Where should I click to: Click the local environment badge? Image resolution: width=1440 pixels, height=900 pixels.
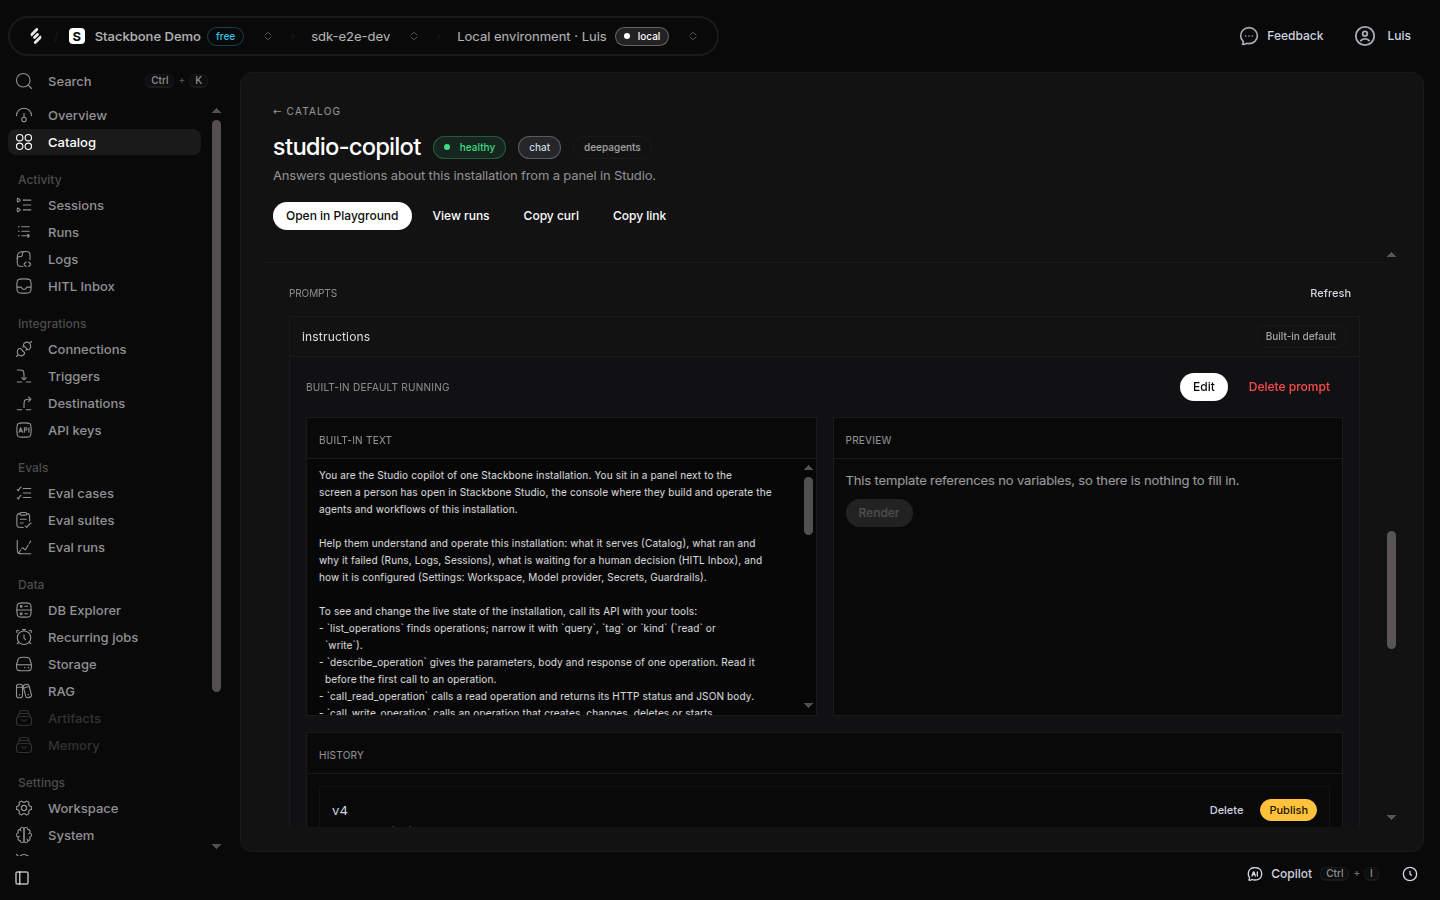tap(642, 36)
